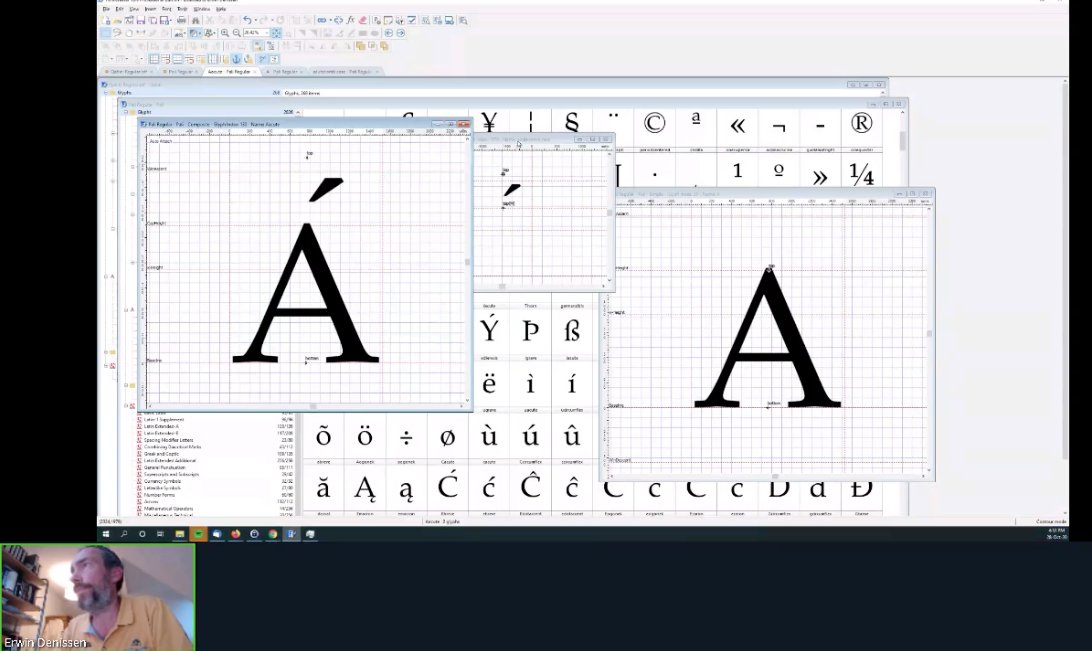Click the Contour mode status bar text

click(x=1050, y=521)
